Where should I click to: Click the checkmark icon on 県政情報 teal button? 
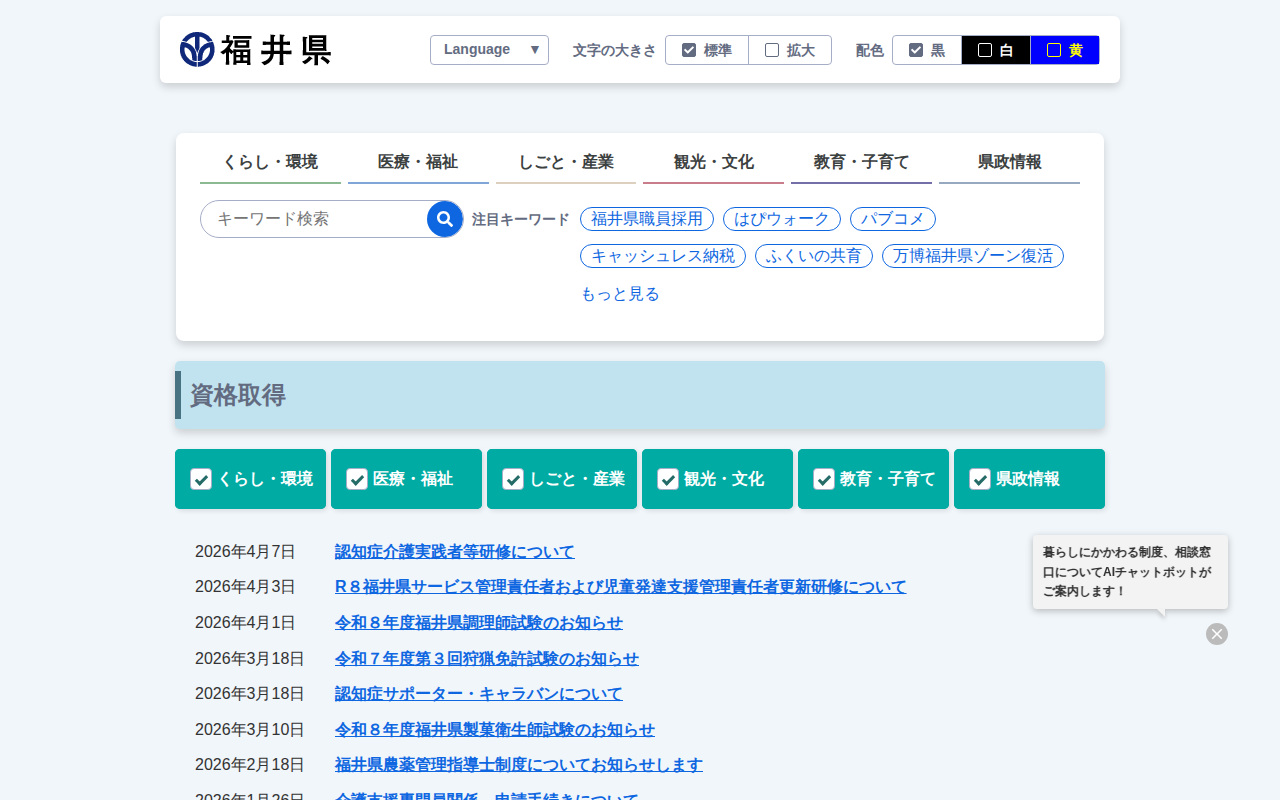coord(980,479)
